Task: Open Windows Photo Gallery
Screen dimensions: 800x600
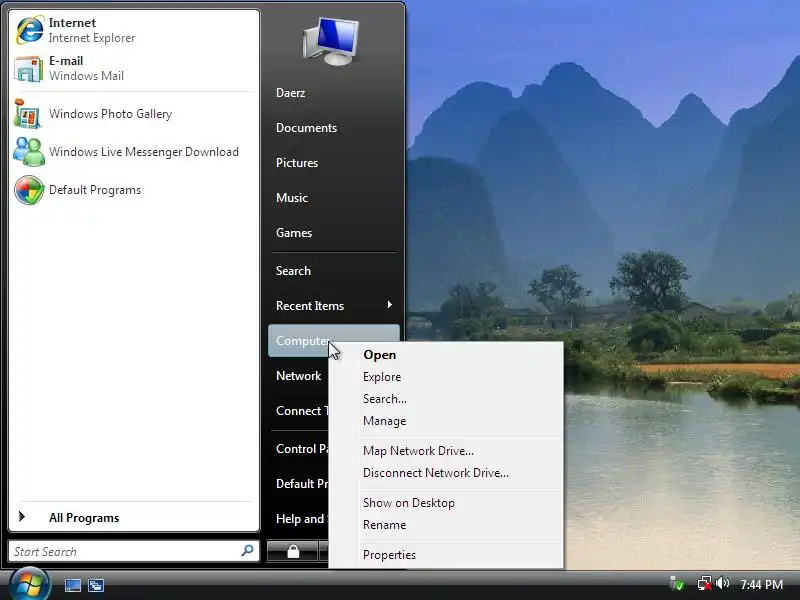Action: (134, 114)
